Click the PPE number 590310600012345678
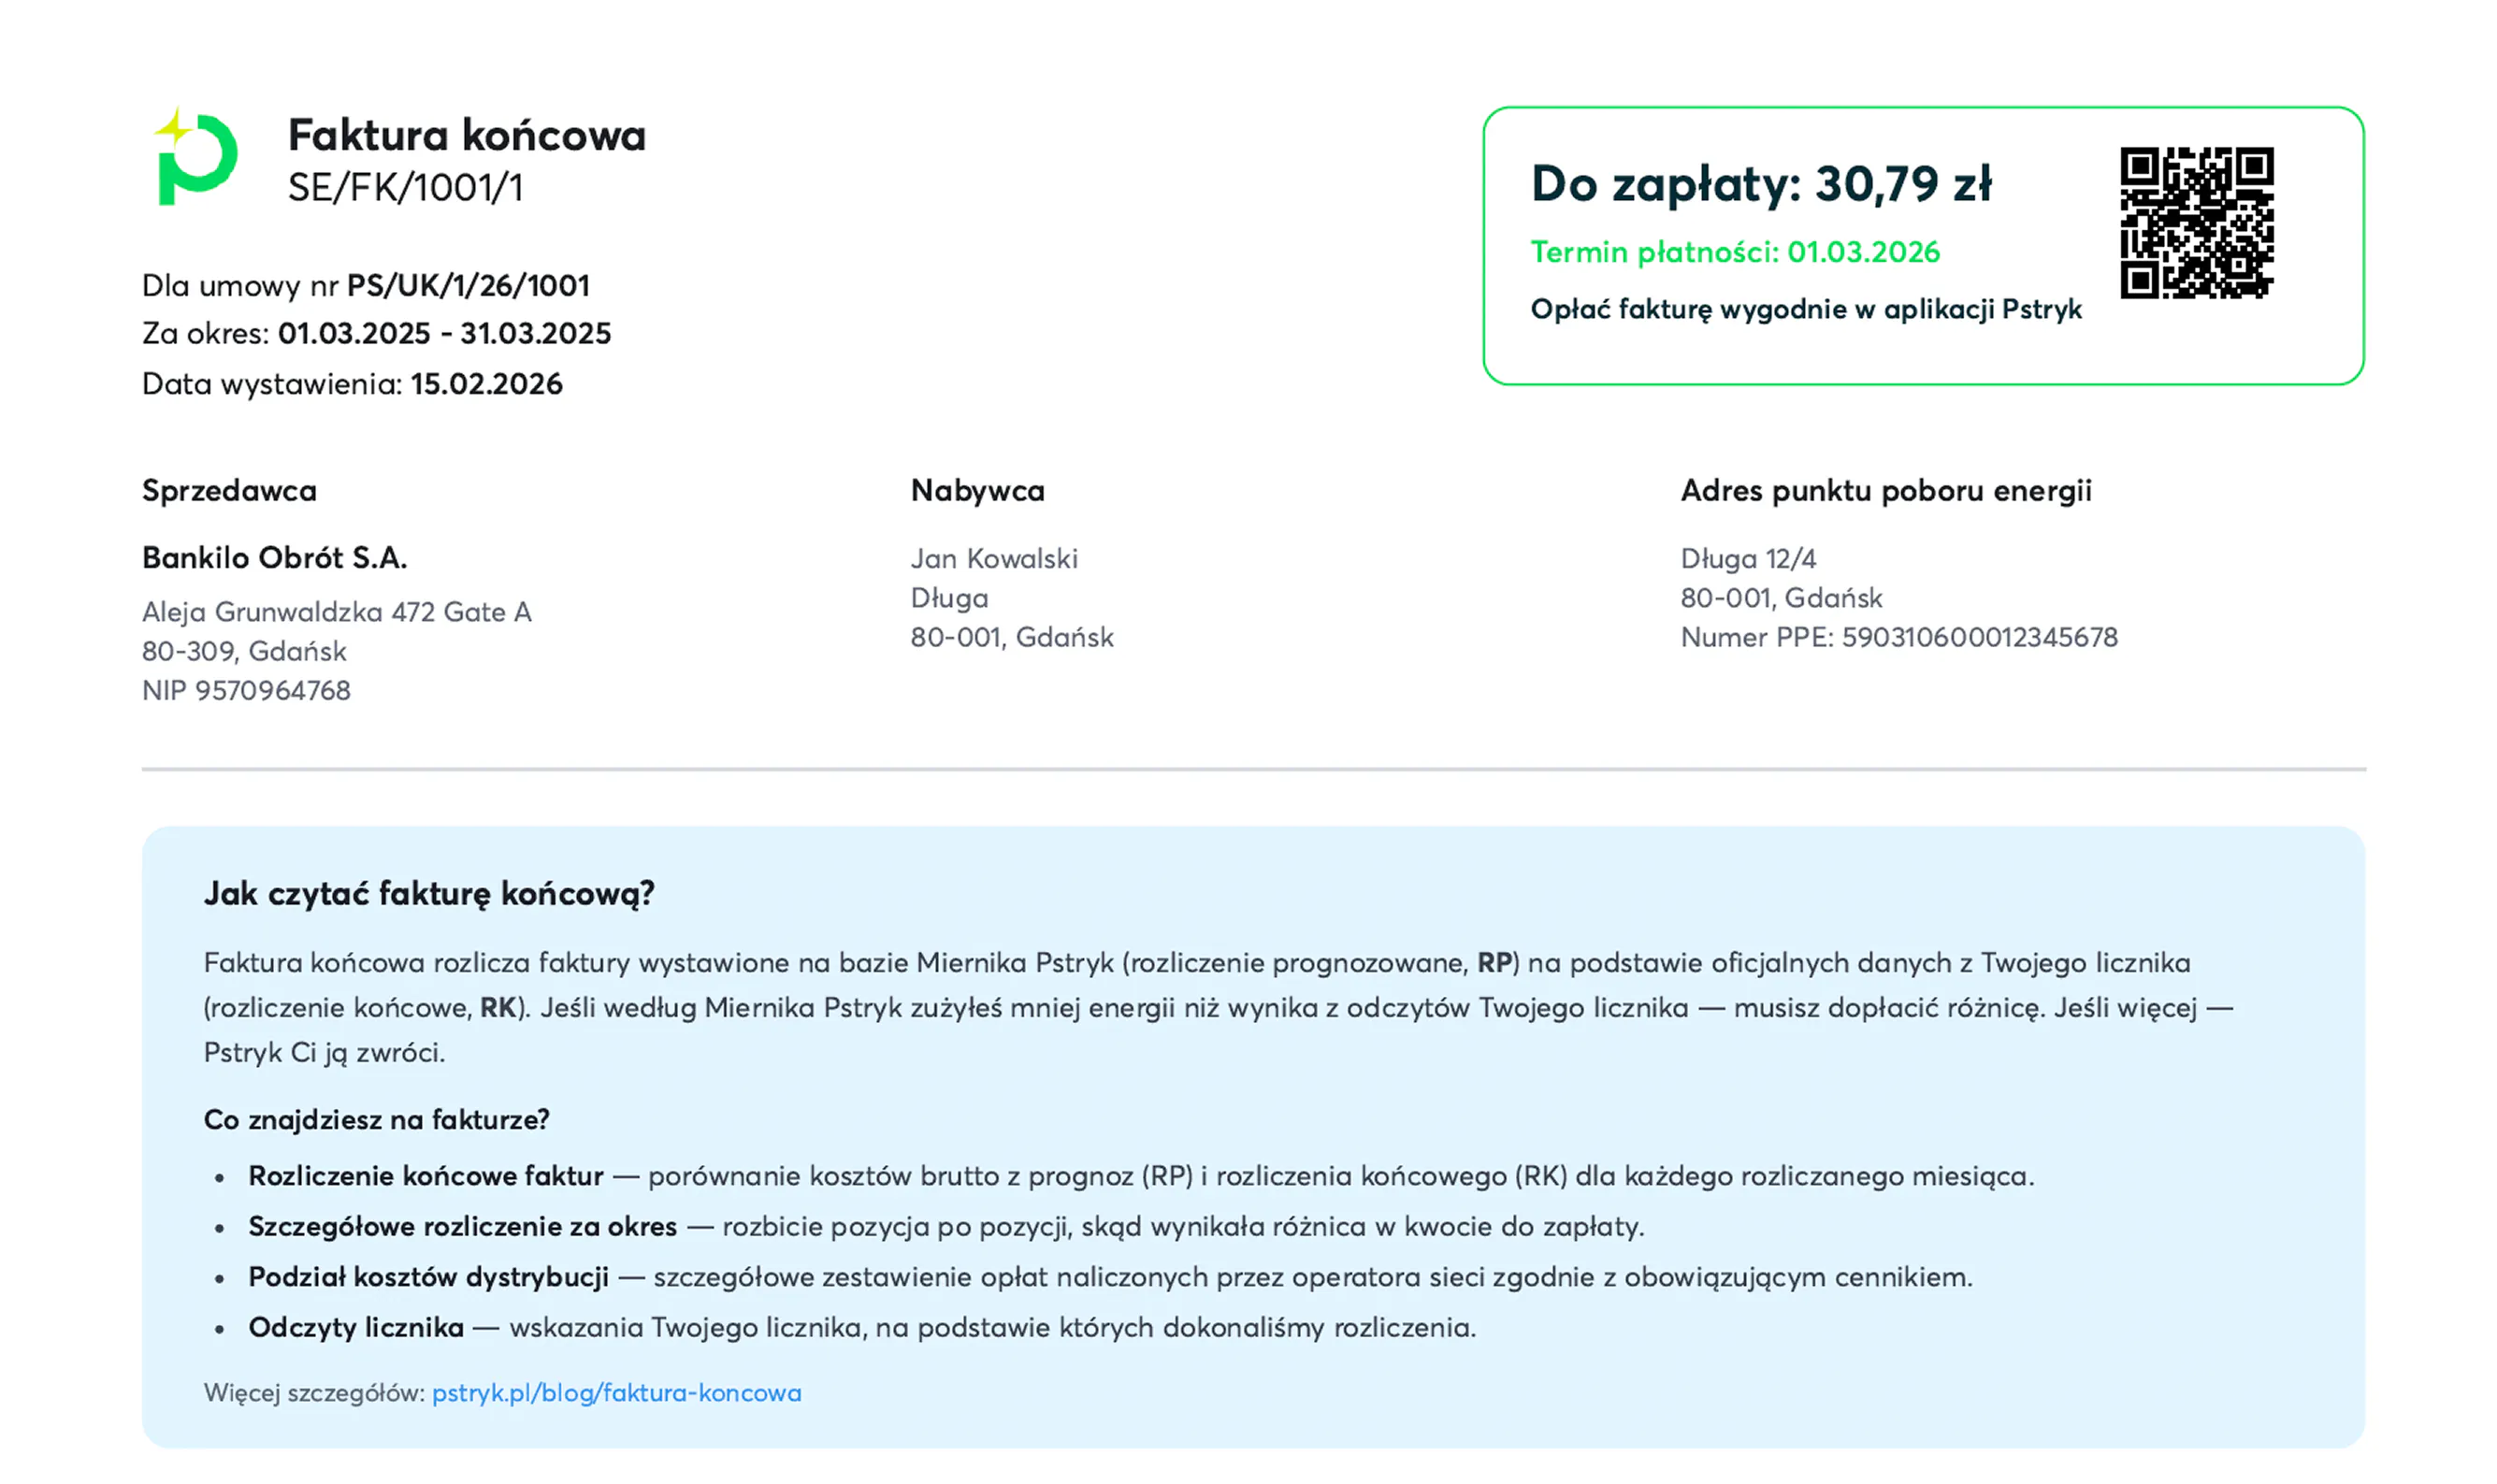Image resolution: width=2497 pixels, height=1484 pixels. coord(1979,638)
